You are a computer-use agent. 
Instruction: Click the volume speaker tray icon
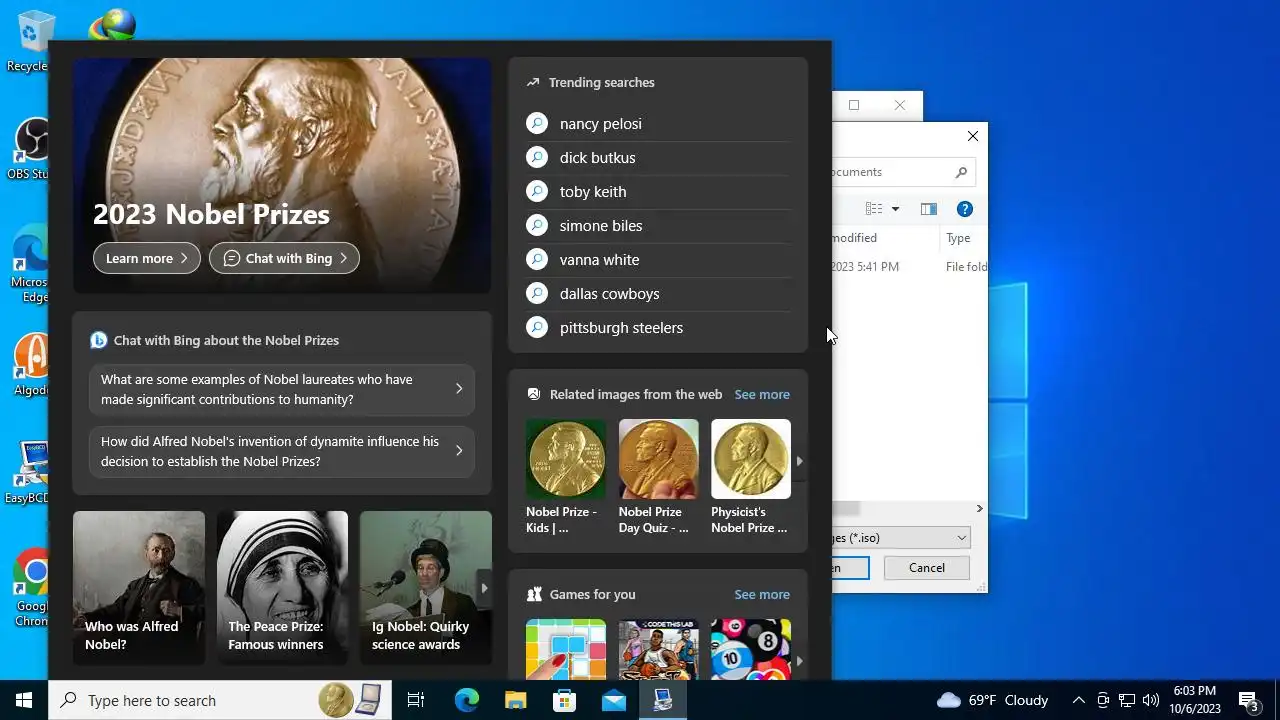click(1151, 700)
